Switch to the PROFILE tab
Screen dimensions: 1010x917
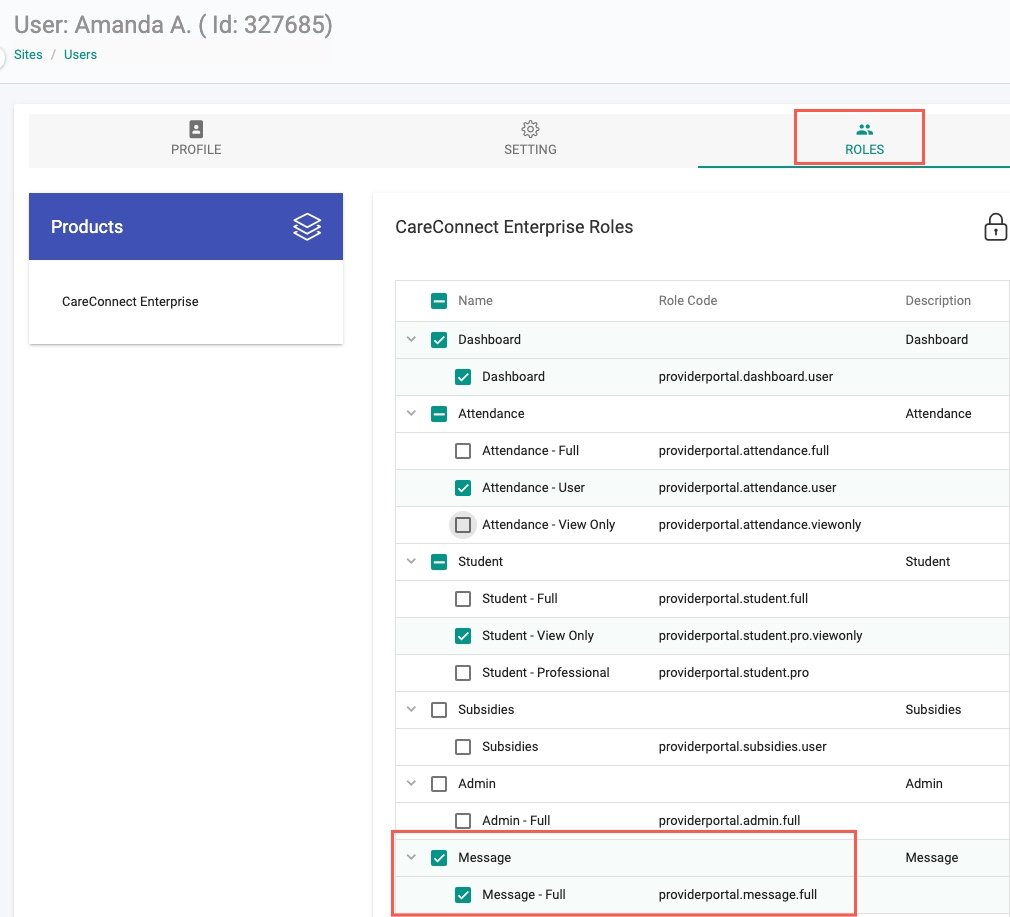(x=196, y=140)
